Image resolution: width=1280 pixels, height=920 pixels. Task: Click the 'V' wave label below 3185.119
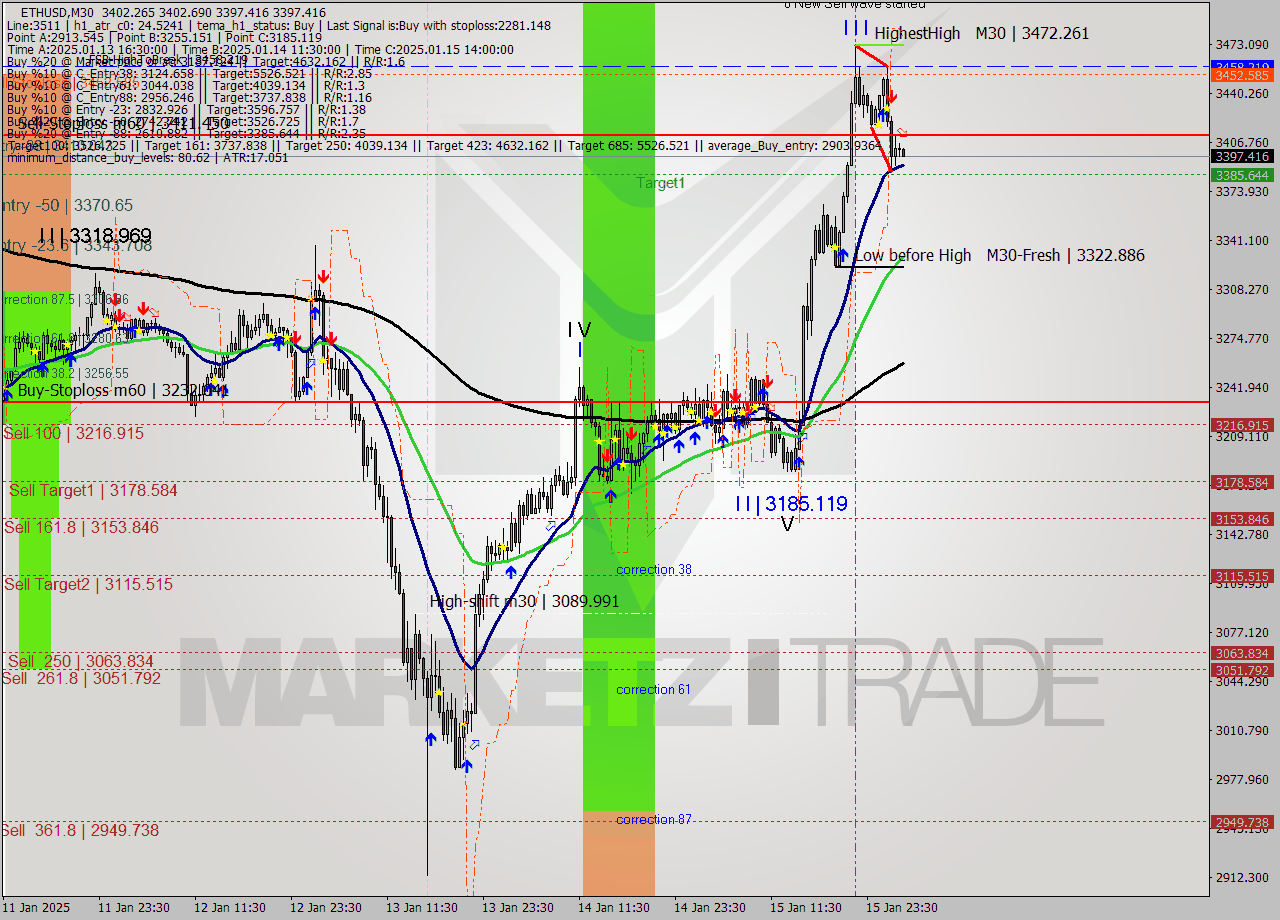pos(787,524)
